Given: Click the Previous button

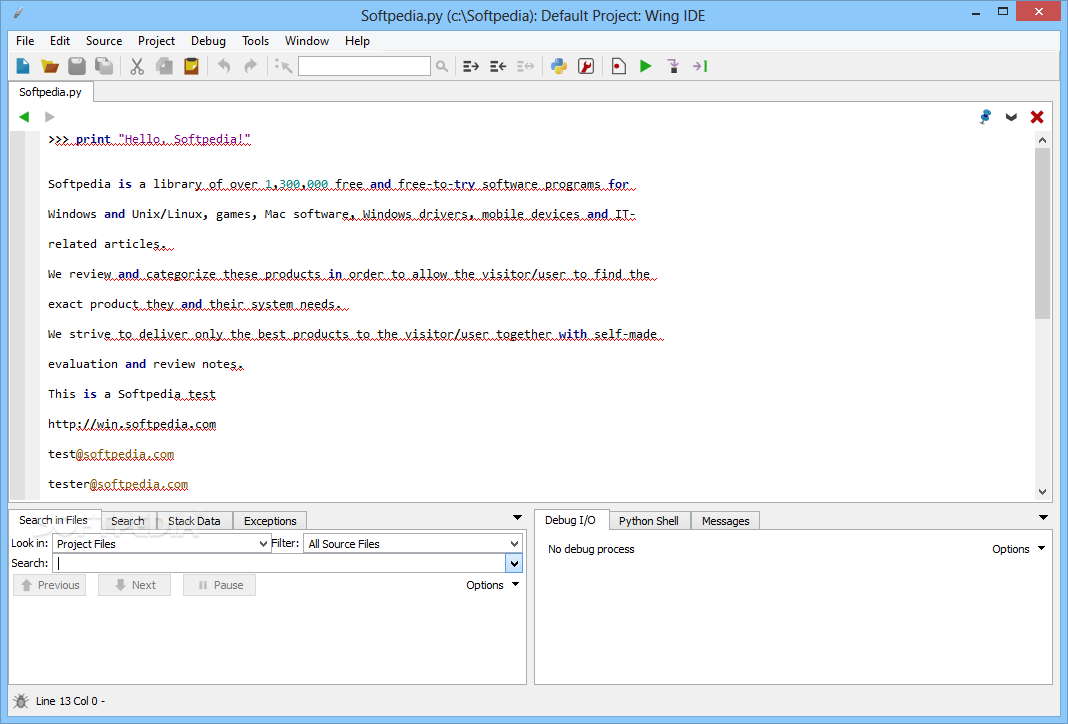Looking at the screenshot, I should [x=50, y=585].
